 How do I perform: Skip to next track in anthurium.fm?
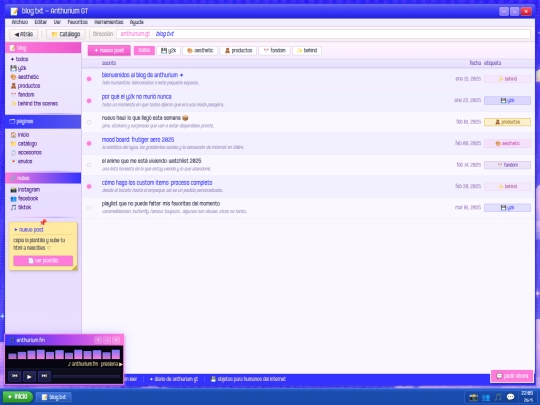tap(44, 376)
